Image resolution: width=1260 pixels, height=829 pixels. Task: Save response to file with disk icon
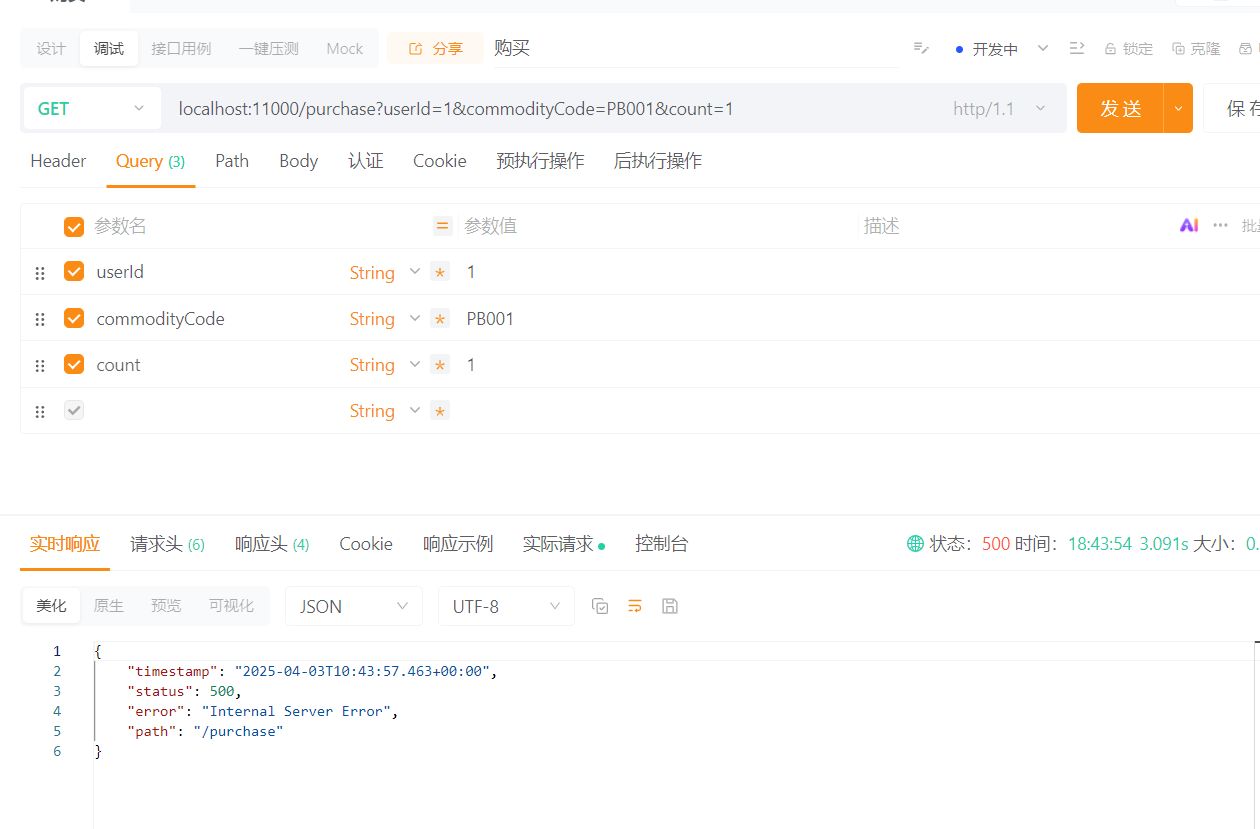[x=670, y=606]
